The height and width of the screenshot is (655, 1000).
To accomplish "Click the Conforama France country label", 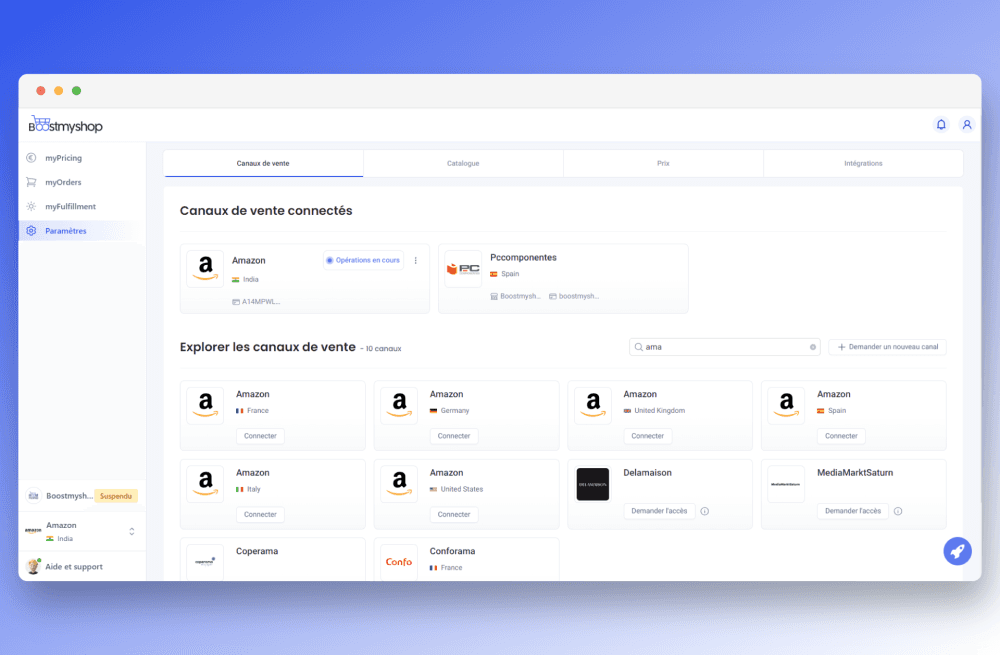I will (x=452, y=568).
